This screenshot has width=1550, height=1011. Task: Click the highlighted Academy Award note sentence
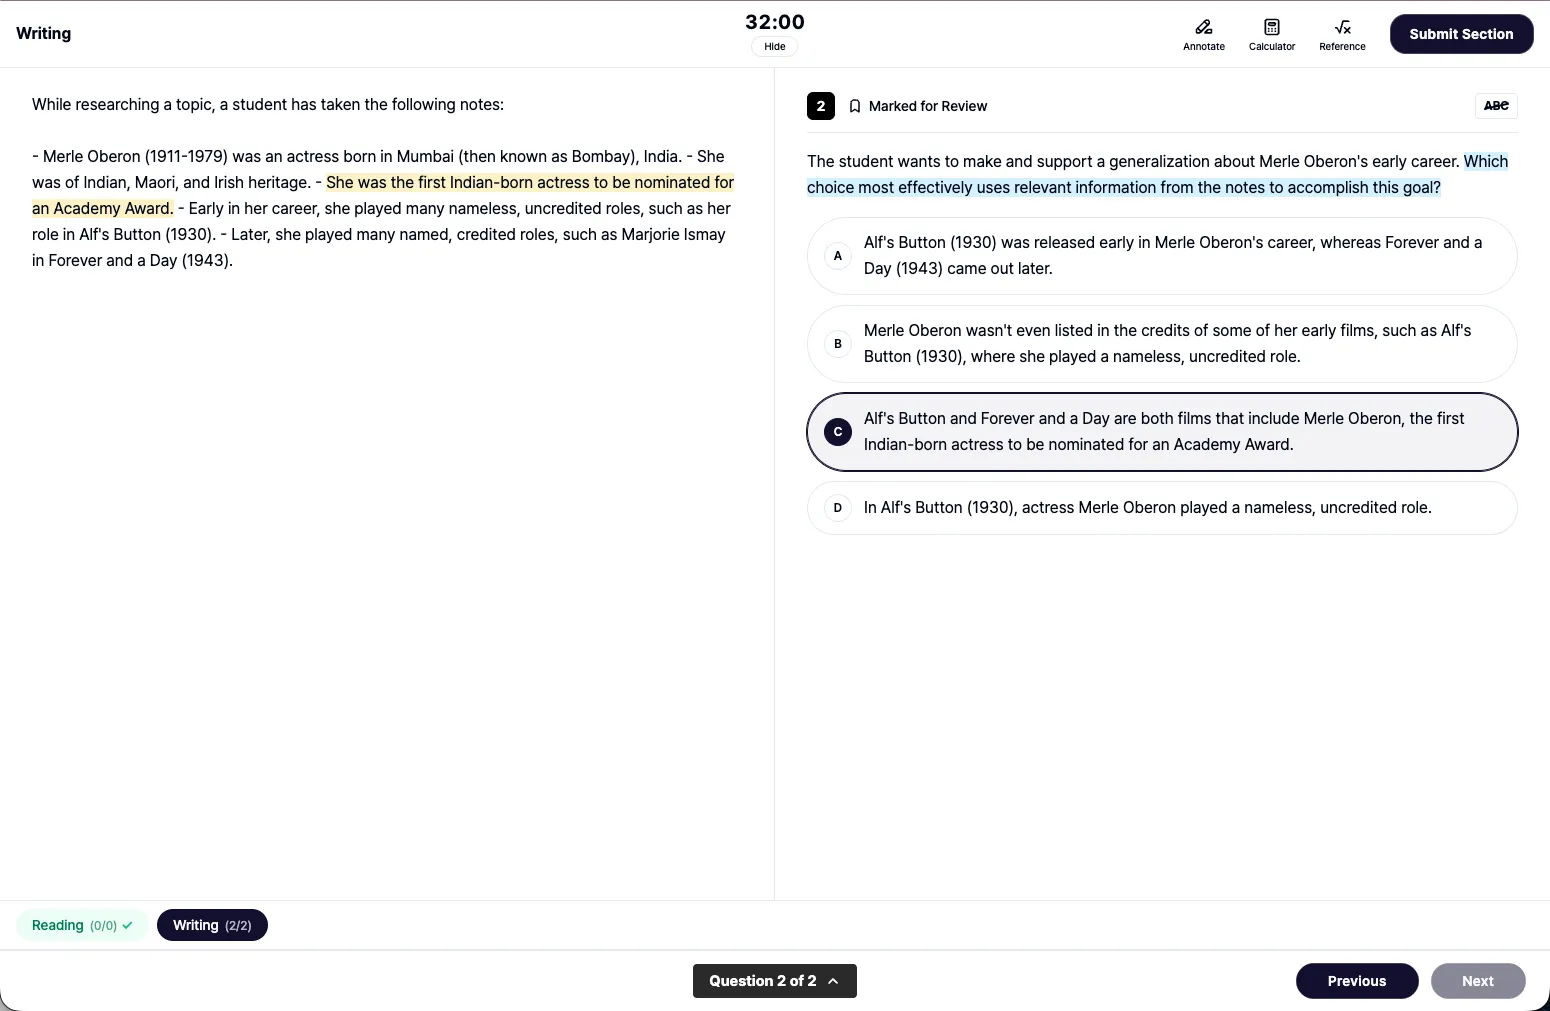click(x=383, y=195)
